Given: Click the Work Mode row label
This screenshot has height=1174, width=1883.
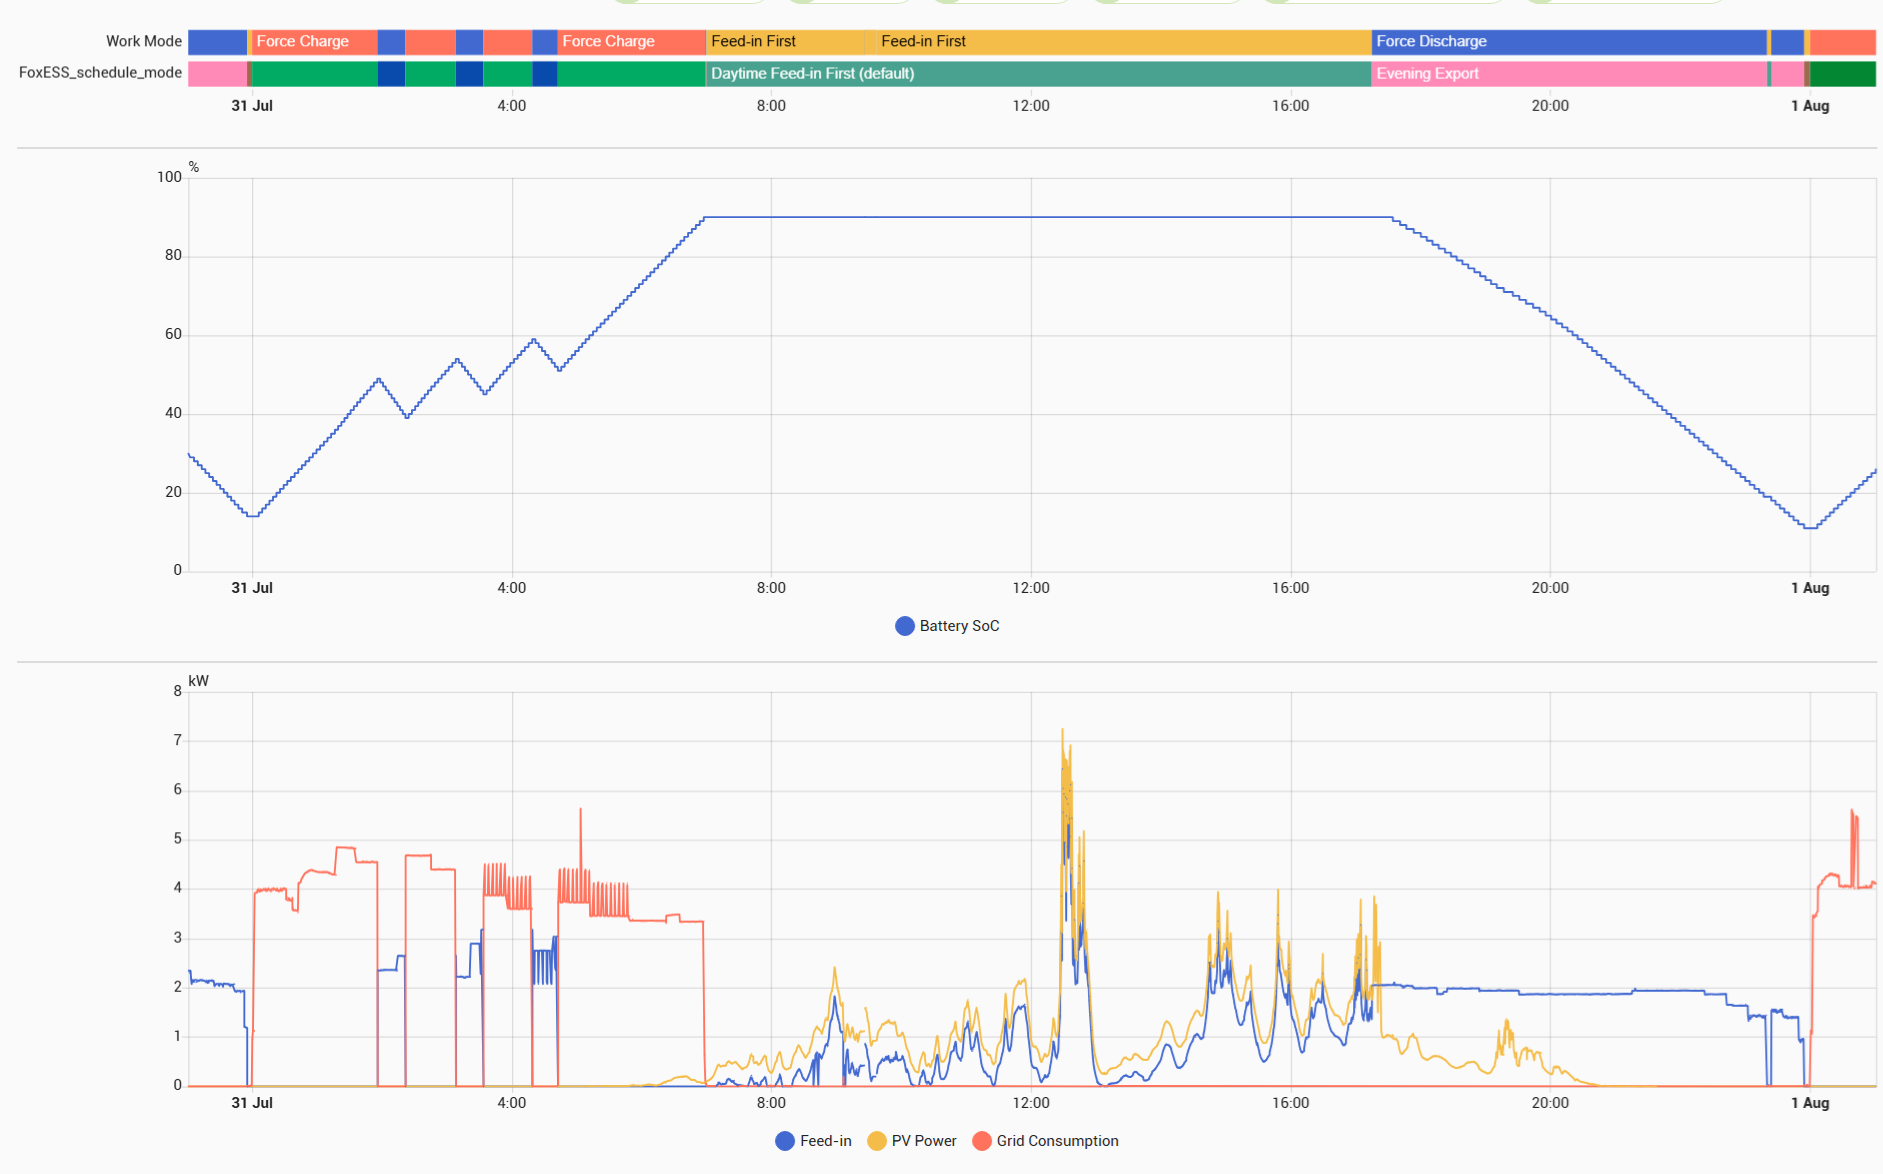Looking at the screenshot, I should pos(144,42).
